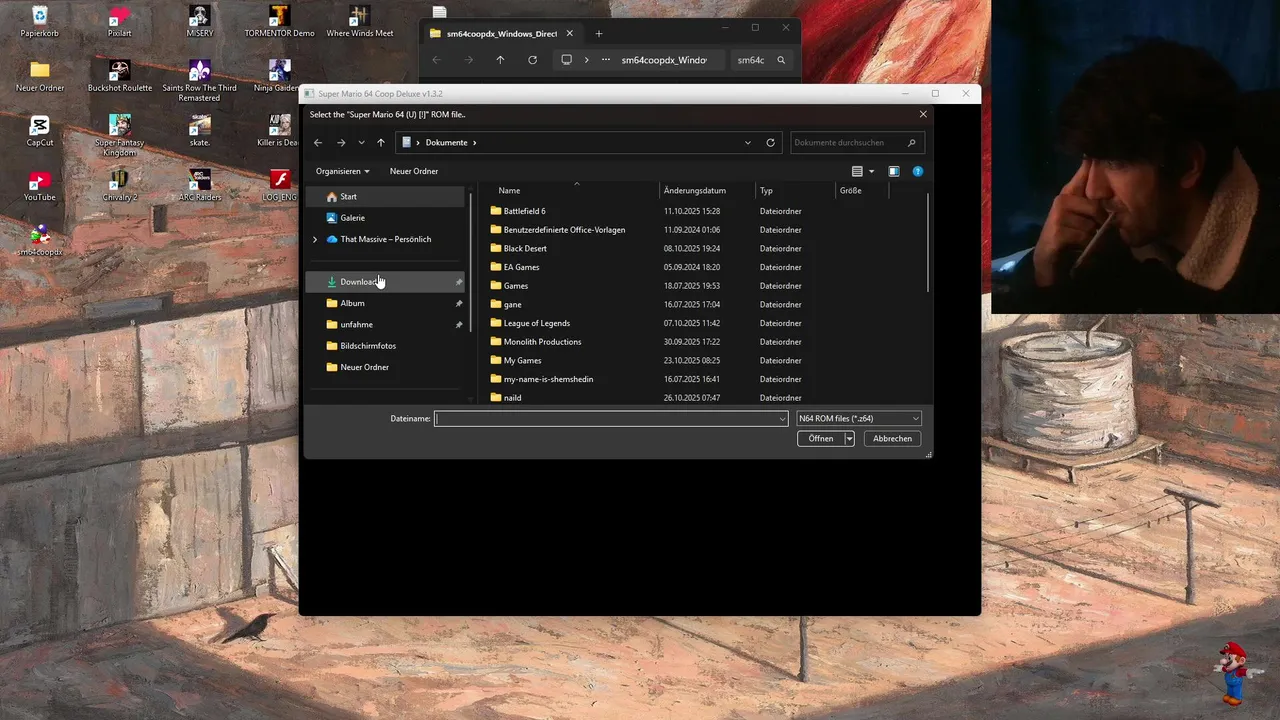Open the sm64coopdx desktop icon
This screenshot has width=1280, height=720.
tap(40, 241)
